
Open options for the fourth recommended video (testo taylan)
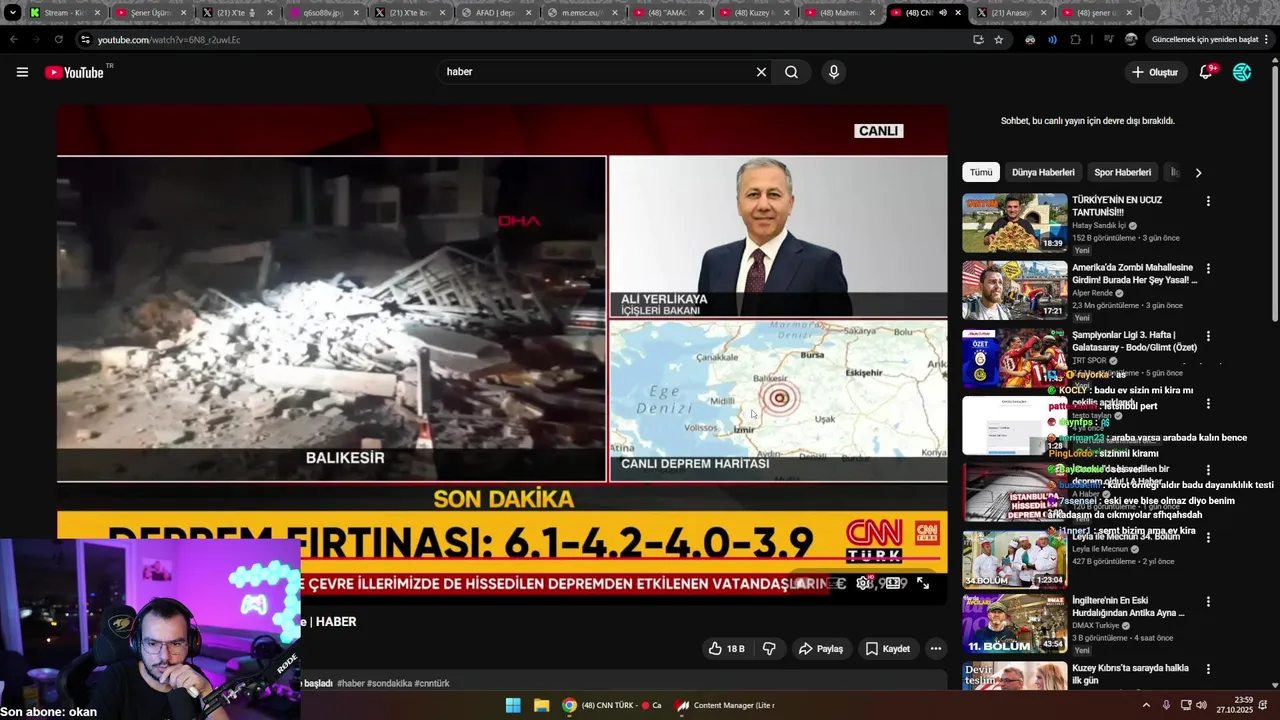(x=1208, y=404)
